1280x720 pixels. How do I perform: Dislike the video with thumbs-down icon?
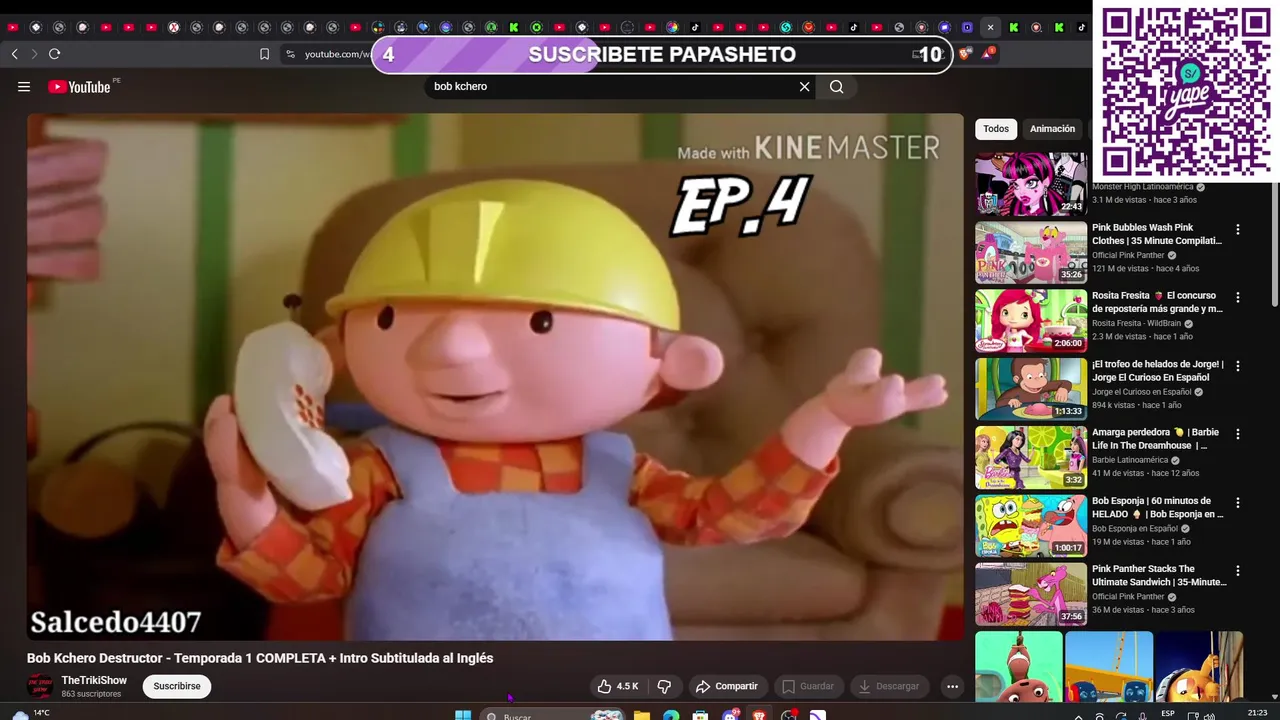point(664,686)
